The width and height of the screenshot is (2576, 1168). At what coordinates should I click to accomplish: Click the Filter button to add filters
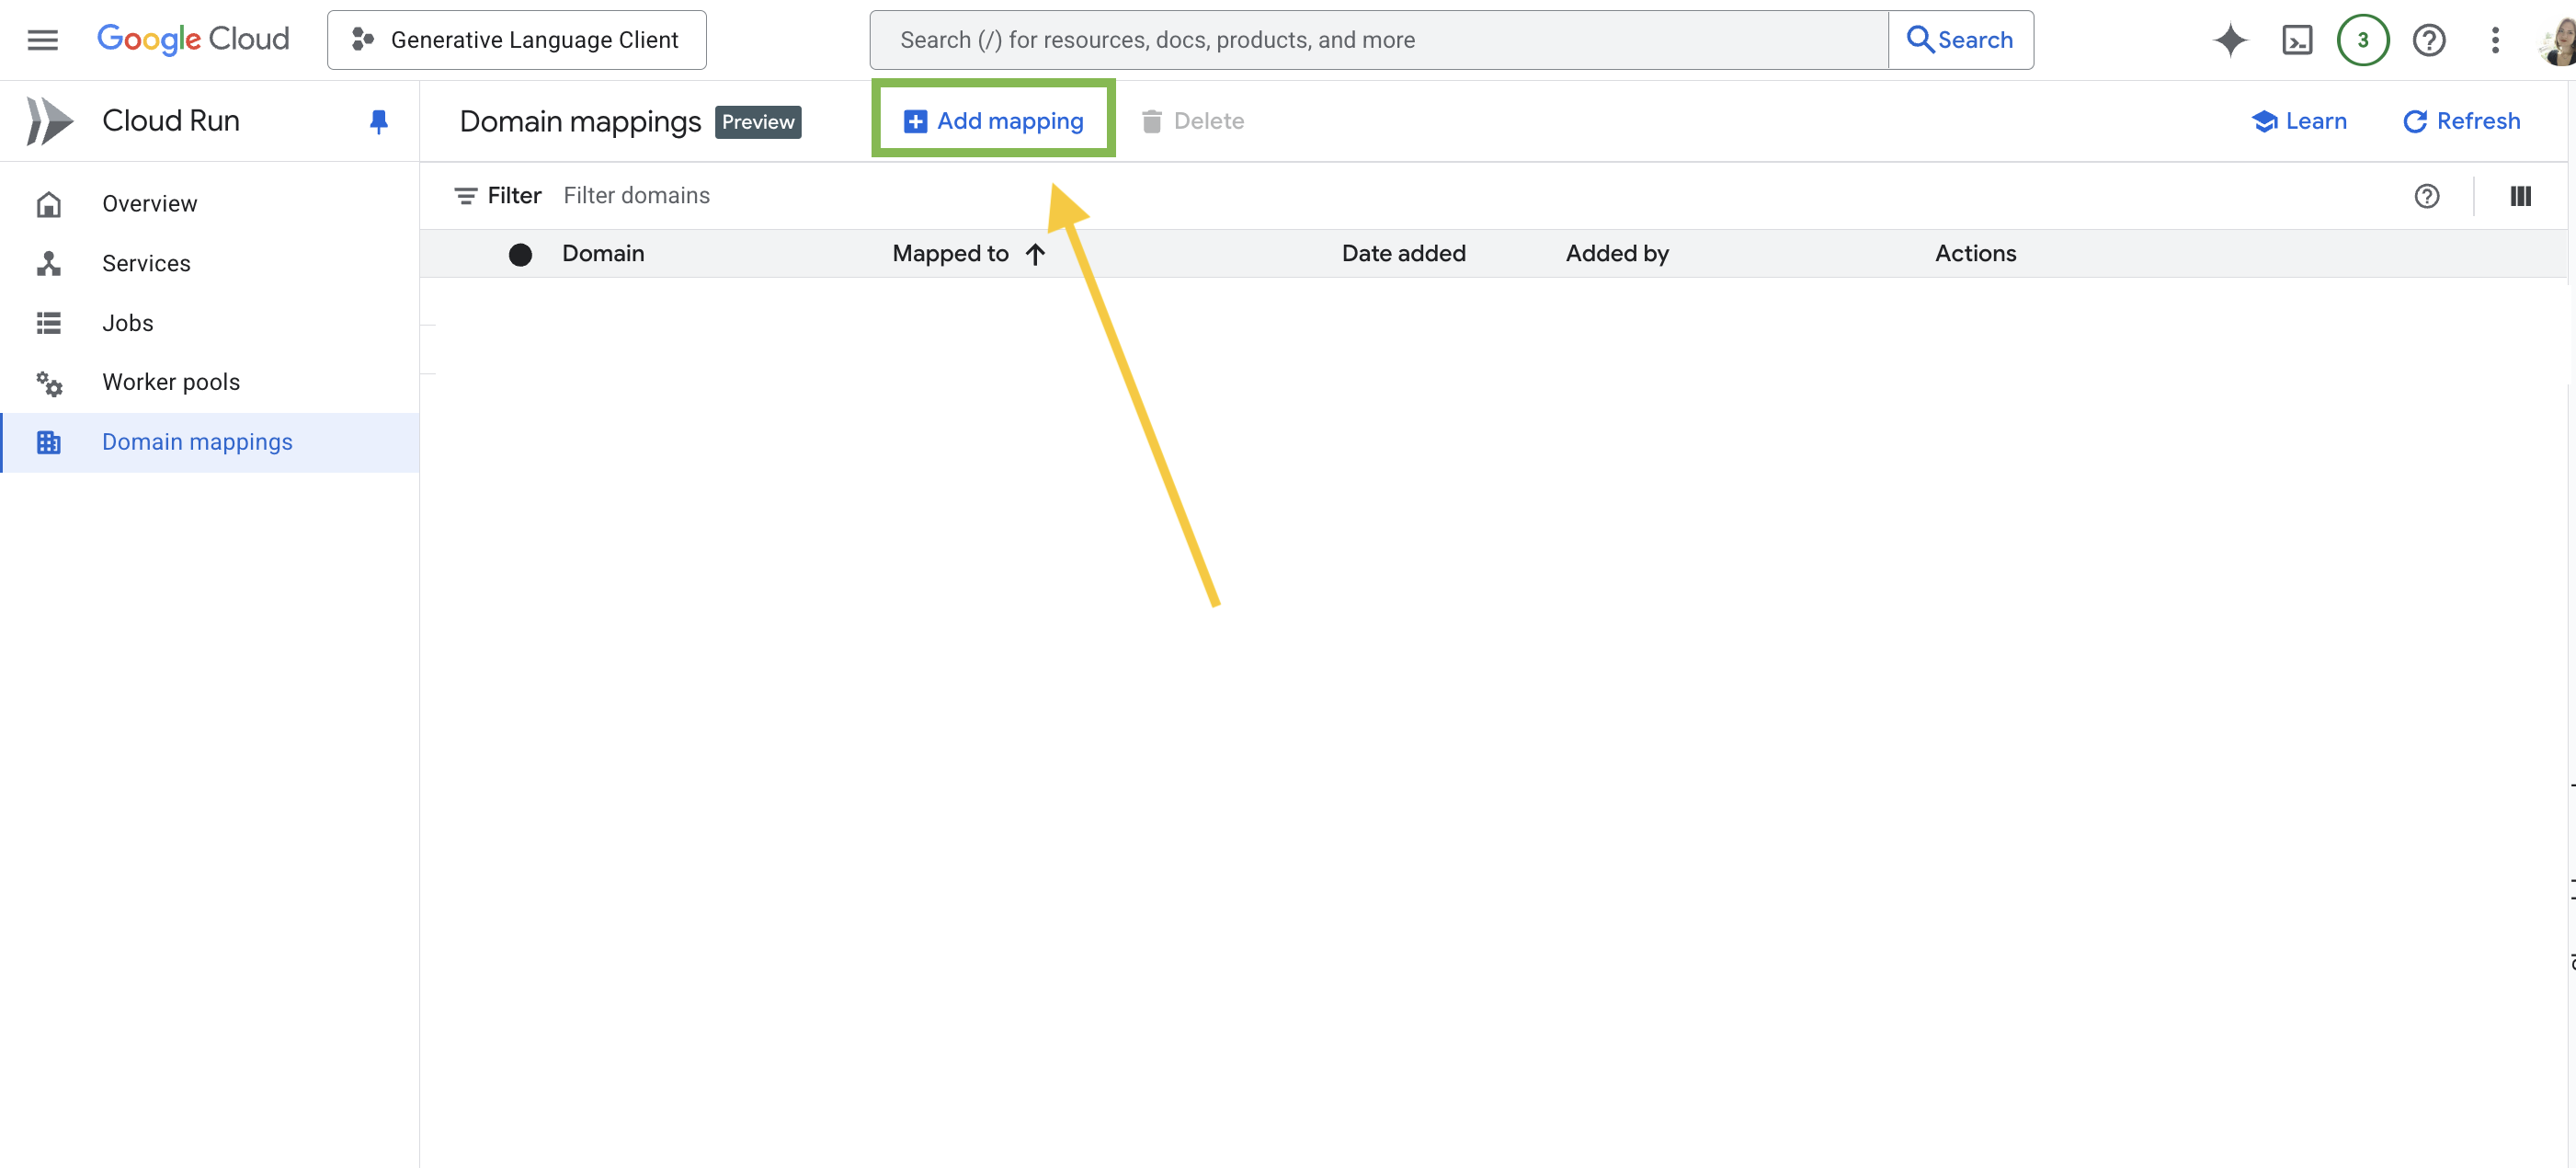(x=498, y=196)
